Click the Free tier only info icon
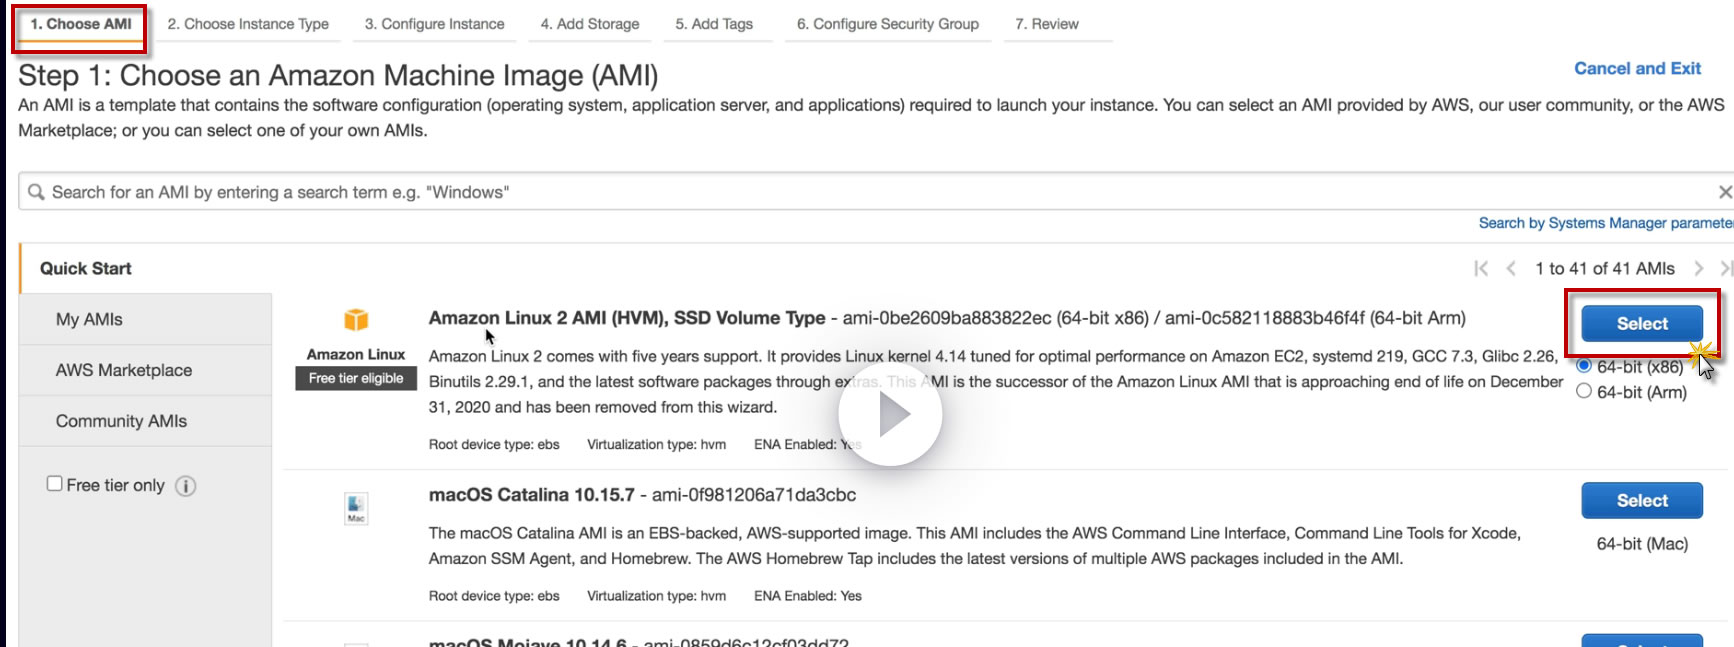Image resolution: width=1734 pixels, height=647 pixels. click(186, 486)
